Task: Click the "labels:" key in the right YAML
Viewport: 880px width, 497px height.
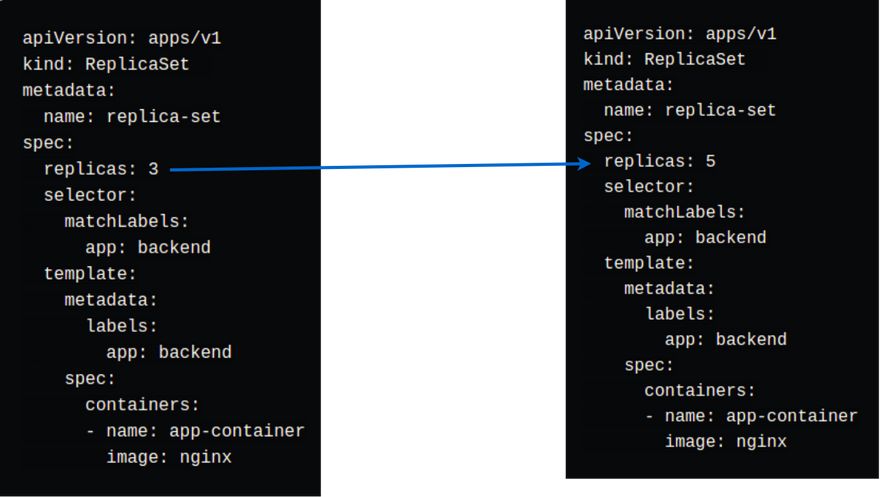Action: pos(680,313)
